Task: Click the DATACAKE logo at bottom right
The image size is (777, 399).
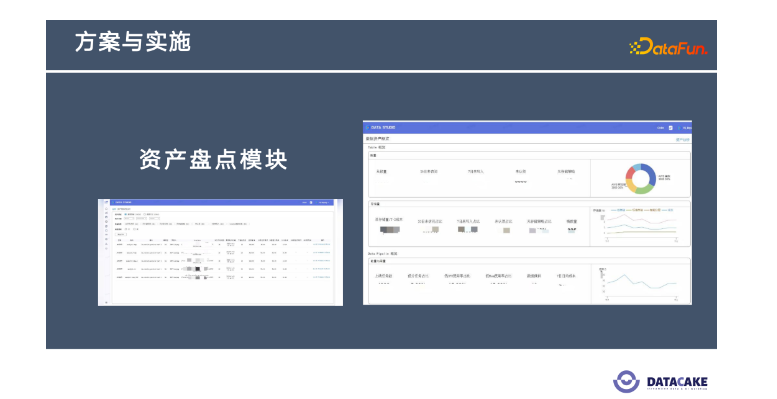Action: [660, 382]
